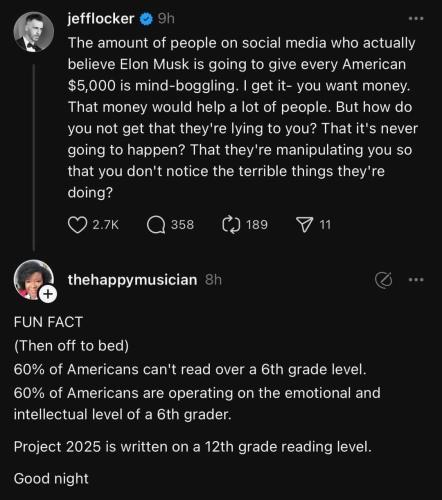Open the 358 replies count
Screen dimensions: 442x500
coord(182,225)
